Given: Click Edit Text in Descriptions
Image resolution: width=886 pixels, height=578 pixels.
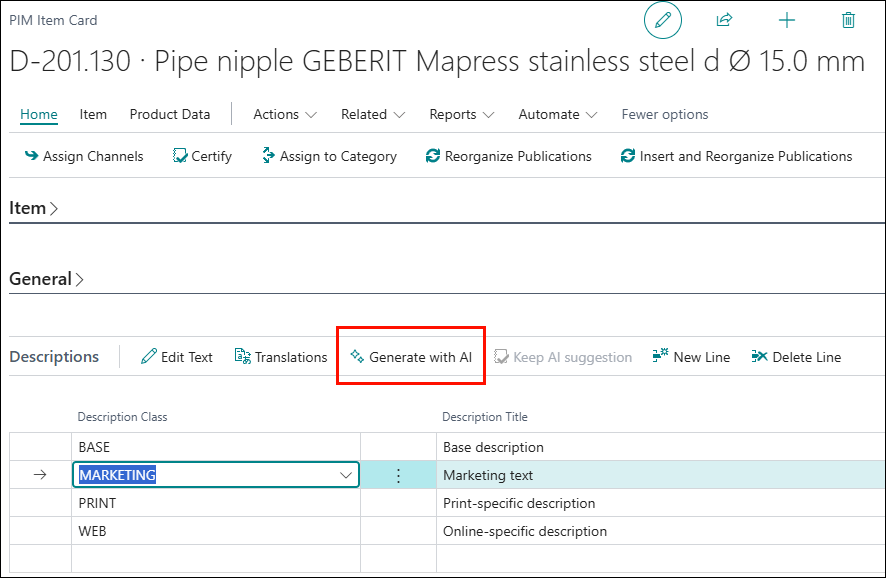Looking at the screenshot, I should (177, 357).
